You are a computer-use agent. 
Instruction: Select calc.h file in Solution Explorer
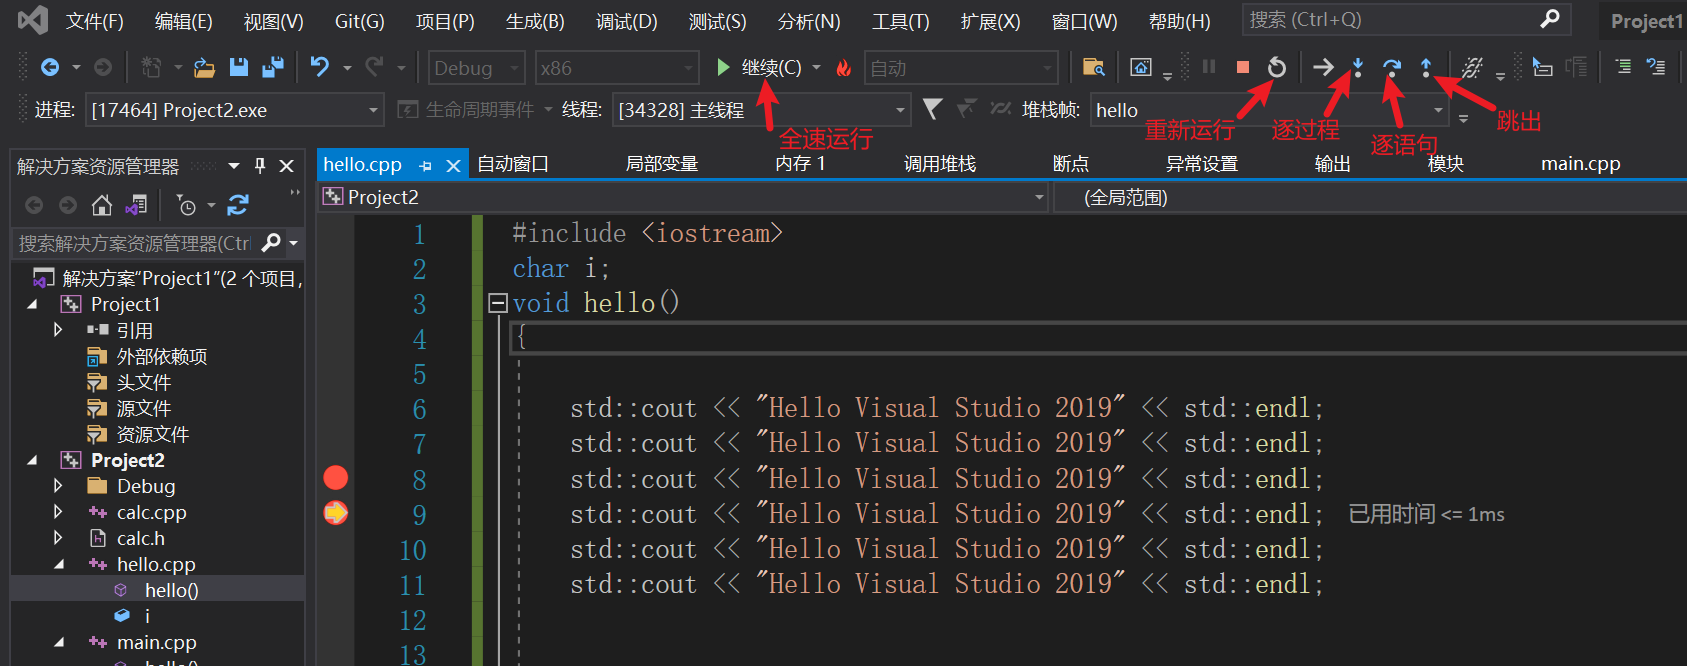click(140, 538)
